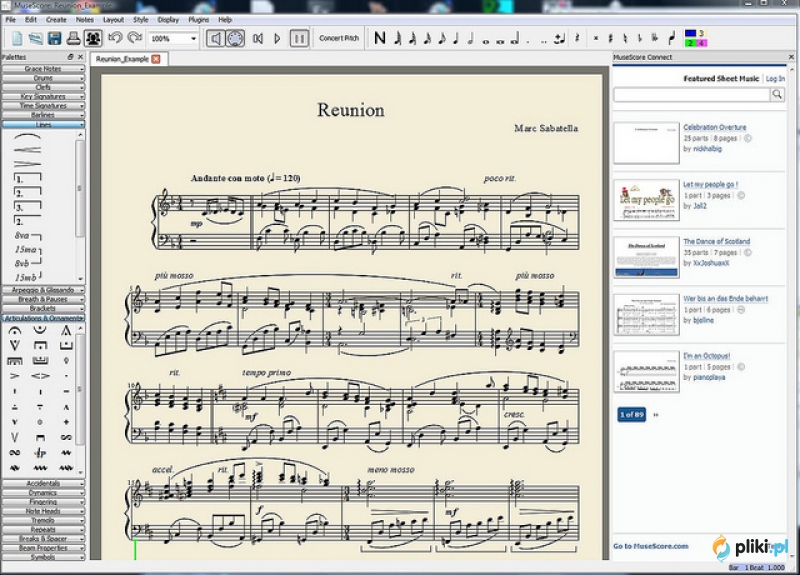The image size is (800, 575).
Task: Apply the sharp accidental
Action: coord(610,38)
